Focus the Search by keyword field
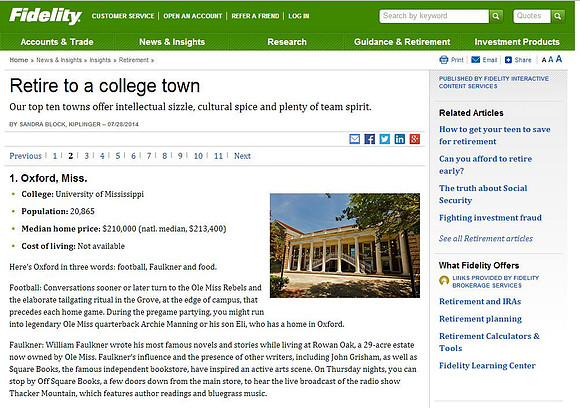The height and width of the screenshot is (408, 580). point(434,16)
